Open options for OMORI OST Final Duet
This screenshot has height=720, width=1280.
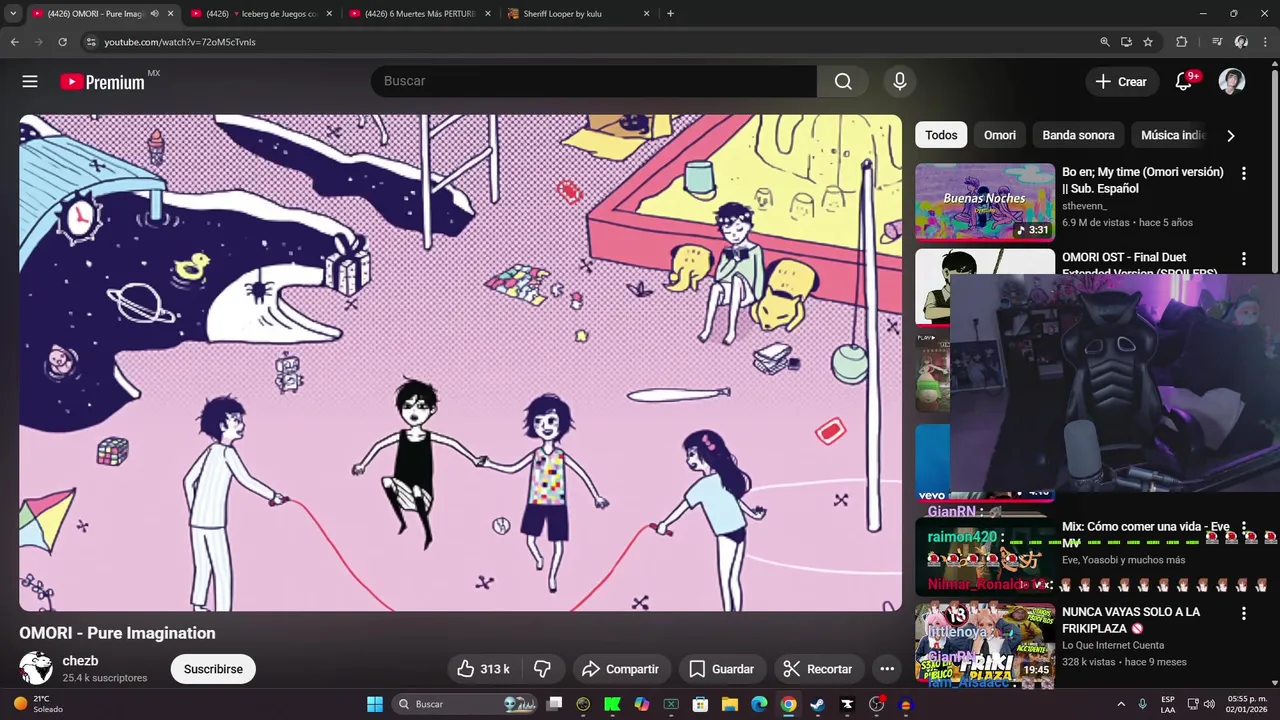pyautogui.click(x=1244, y=259)
